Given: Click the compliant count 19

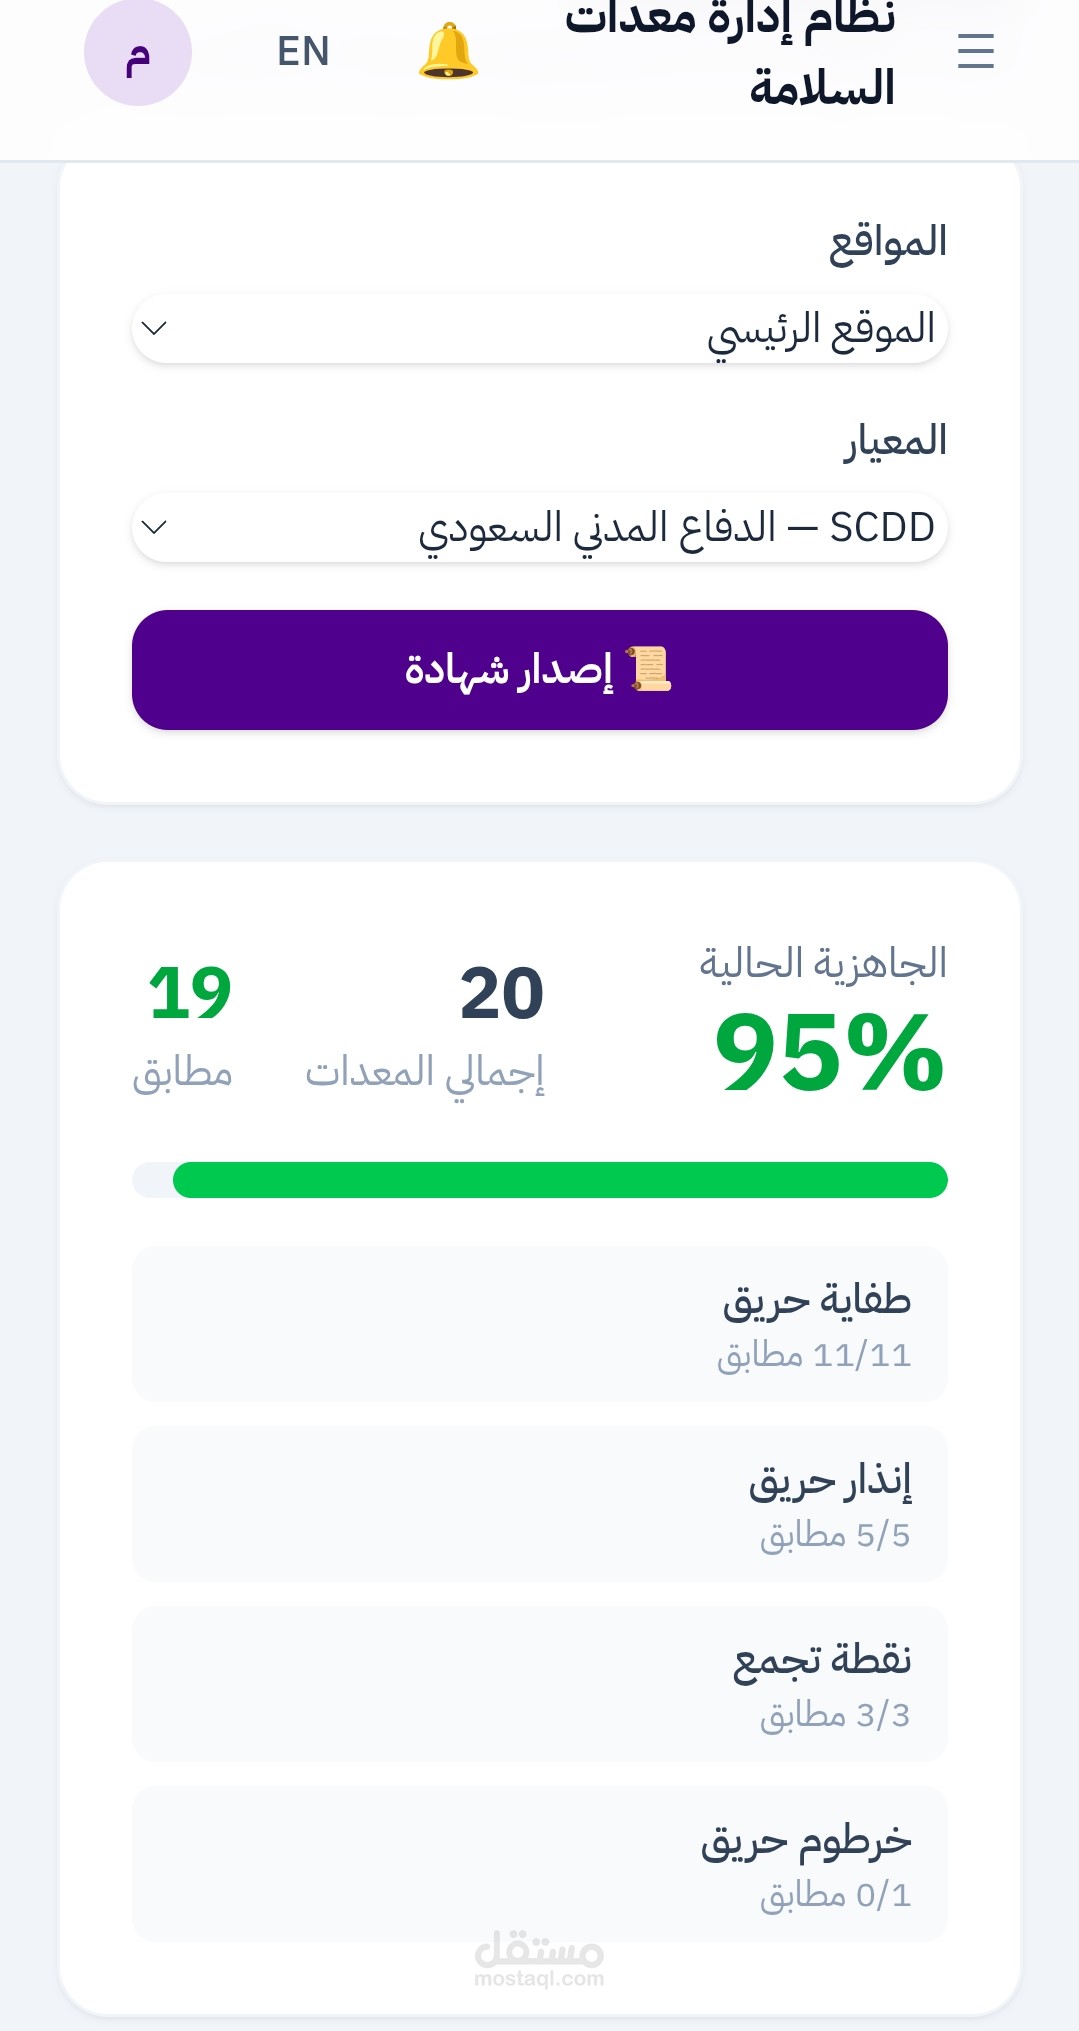Looking at the screenshot, I should [190, 994].
